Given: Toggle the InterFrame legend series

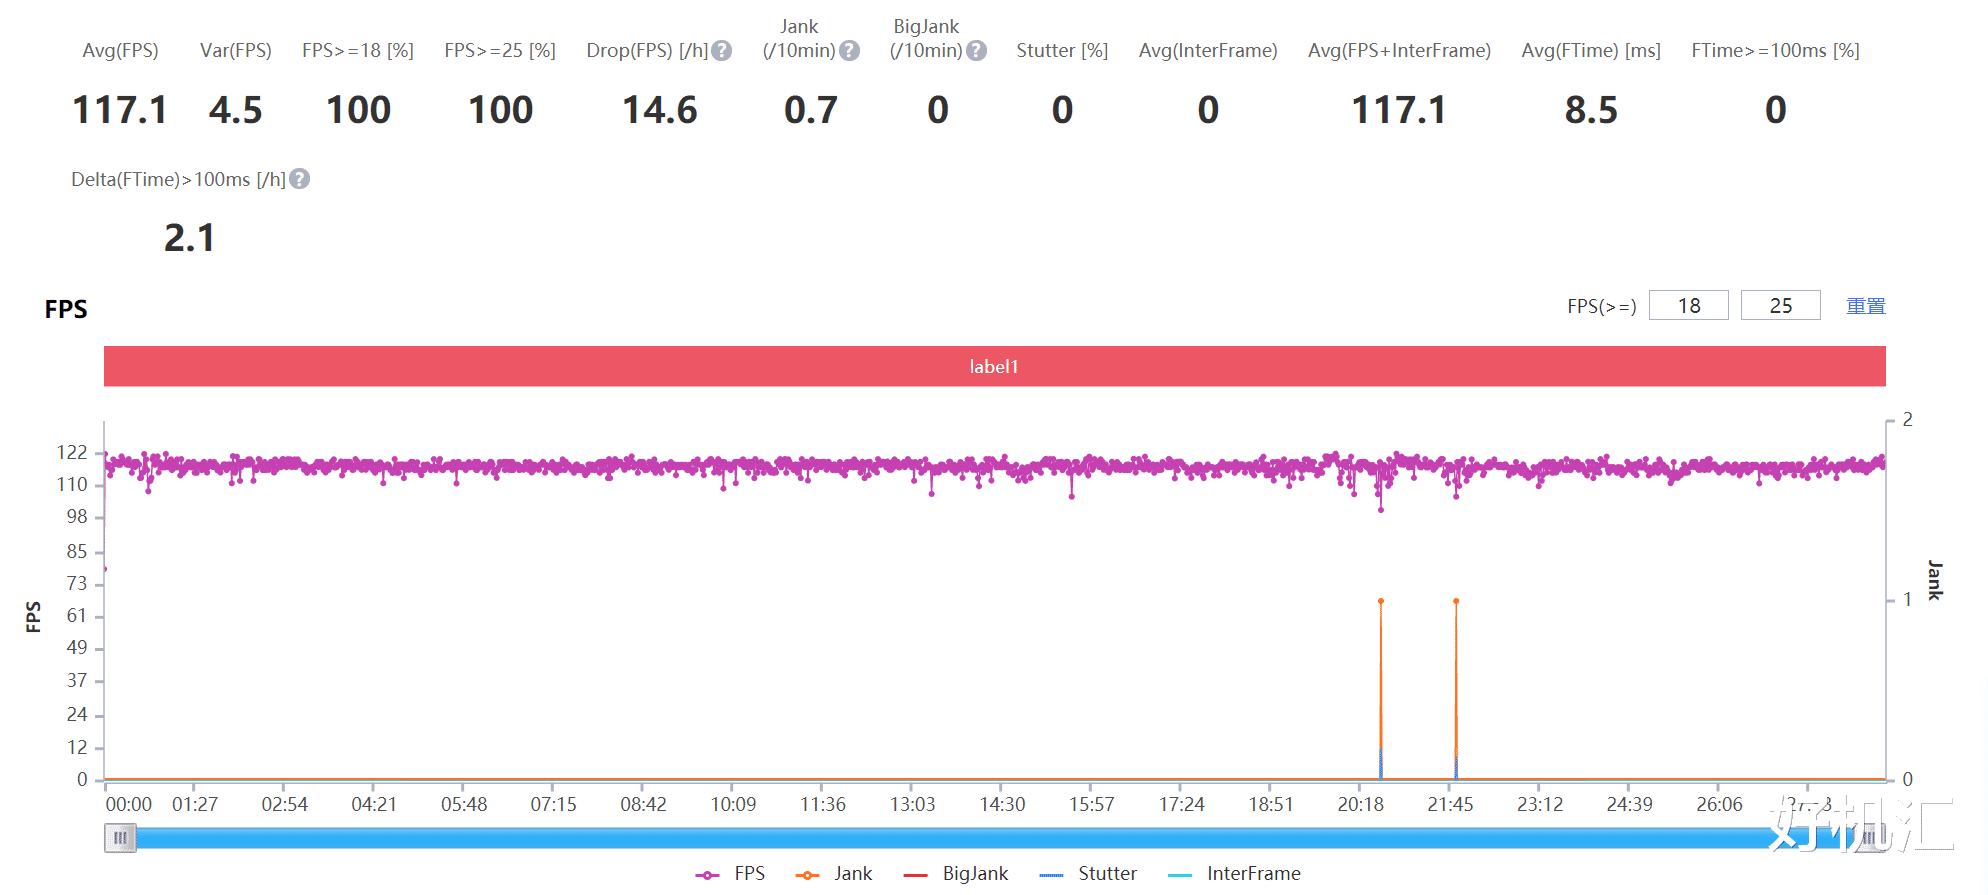Looking at the screenshot, I should (x=1234, y=874).
